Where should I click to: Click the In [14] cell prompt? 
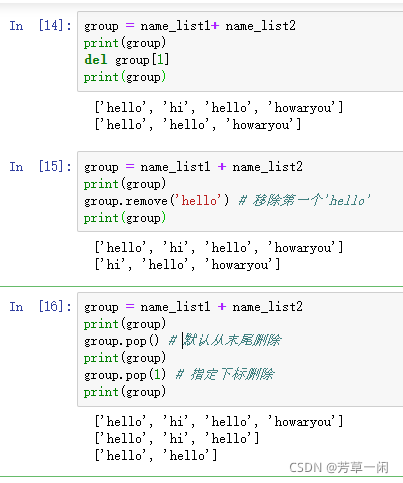click(x=40, y=26)
